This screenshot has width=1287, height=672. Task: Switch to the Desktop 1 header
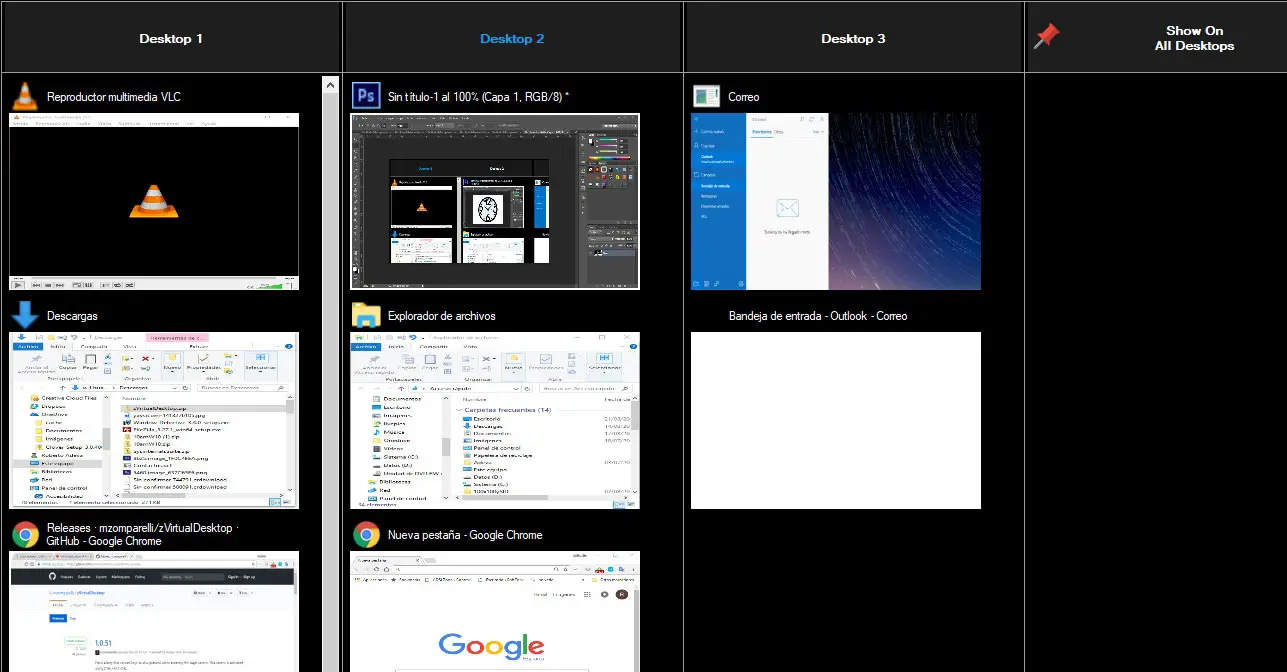point(171,39)
